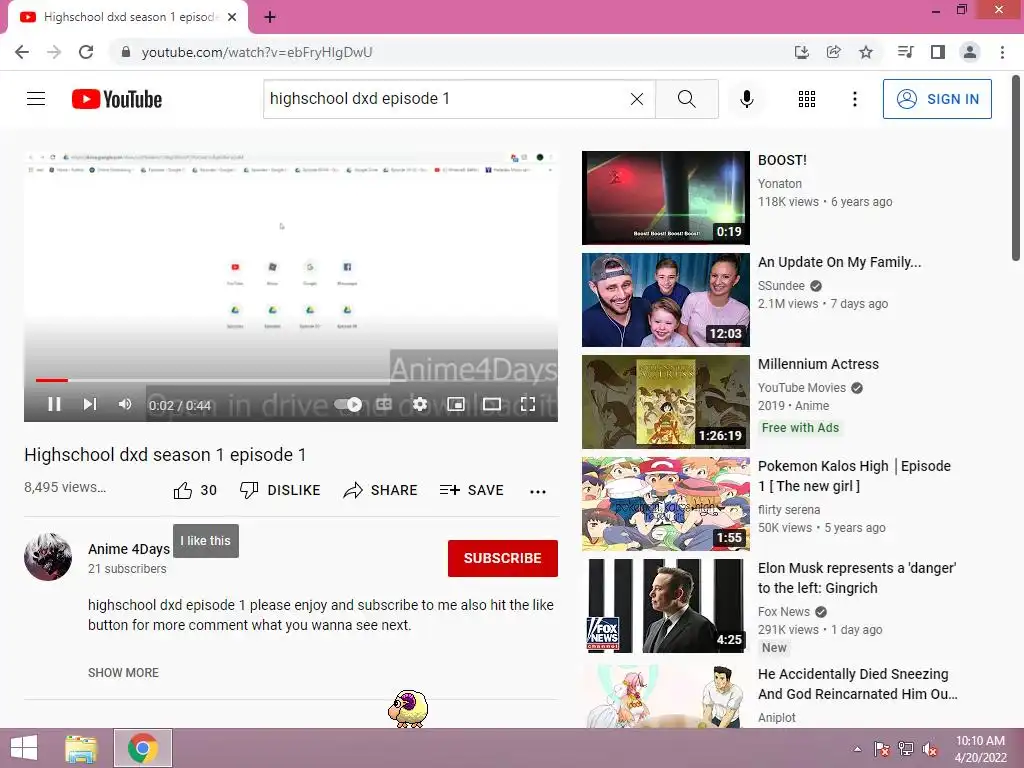Toggle theater mode
Image resolution: width=1024 pixels, height=768 pixels.
click(x=491, y=404)
